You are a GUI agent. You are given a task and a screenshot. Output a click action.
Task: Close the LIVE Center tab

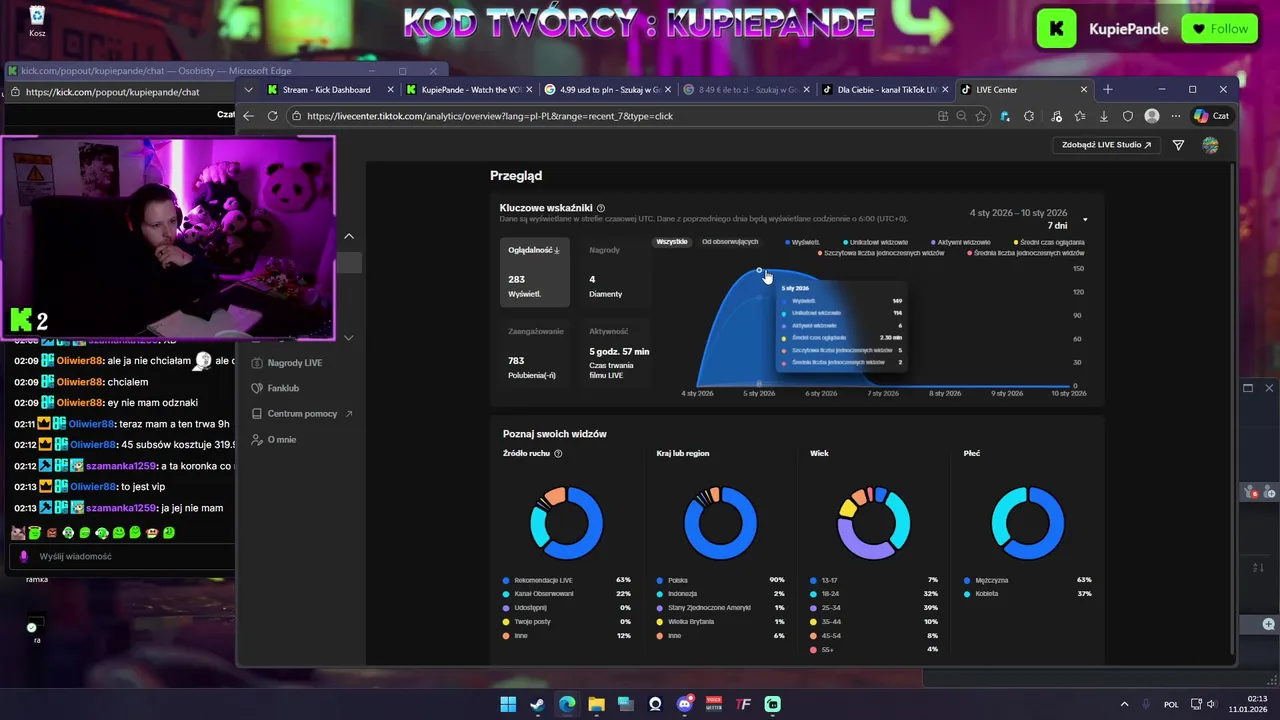tap(1083, 89)
